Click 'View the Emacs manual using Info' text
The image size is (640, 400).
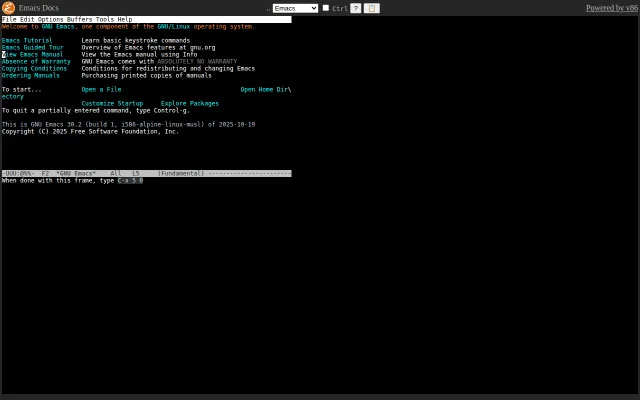[x=139, y=54]
